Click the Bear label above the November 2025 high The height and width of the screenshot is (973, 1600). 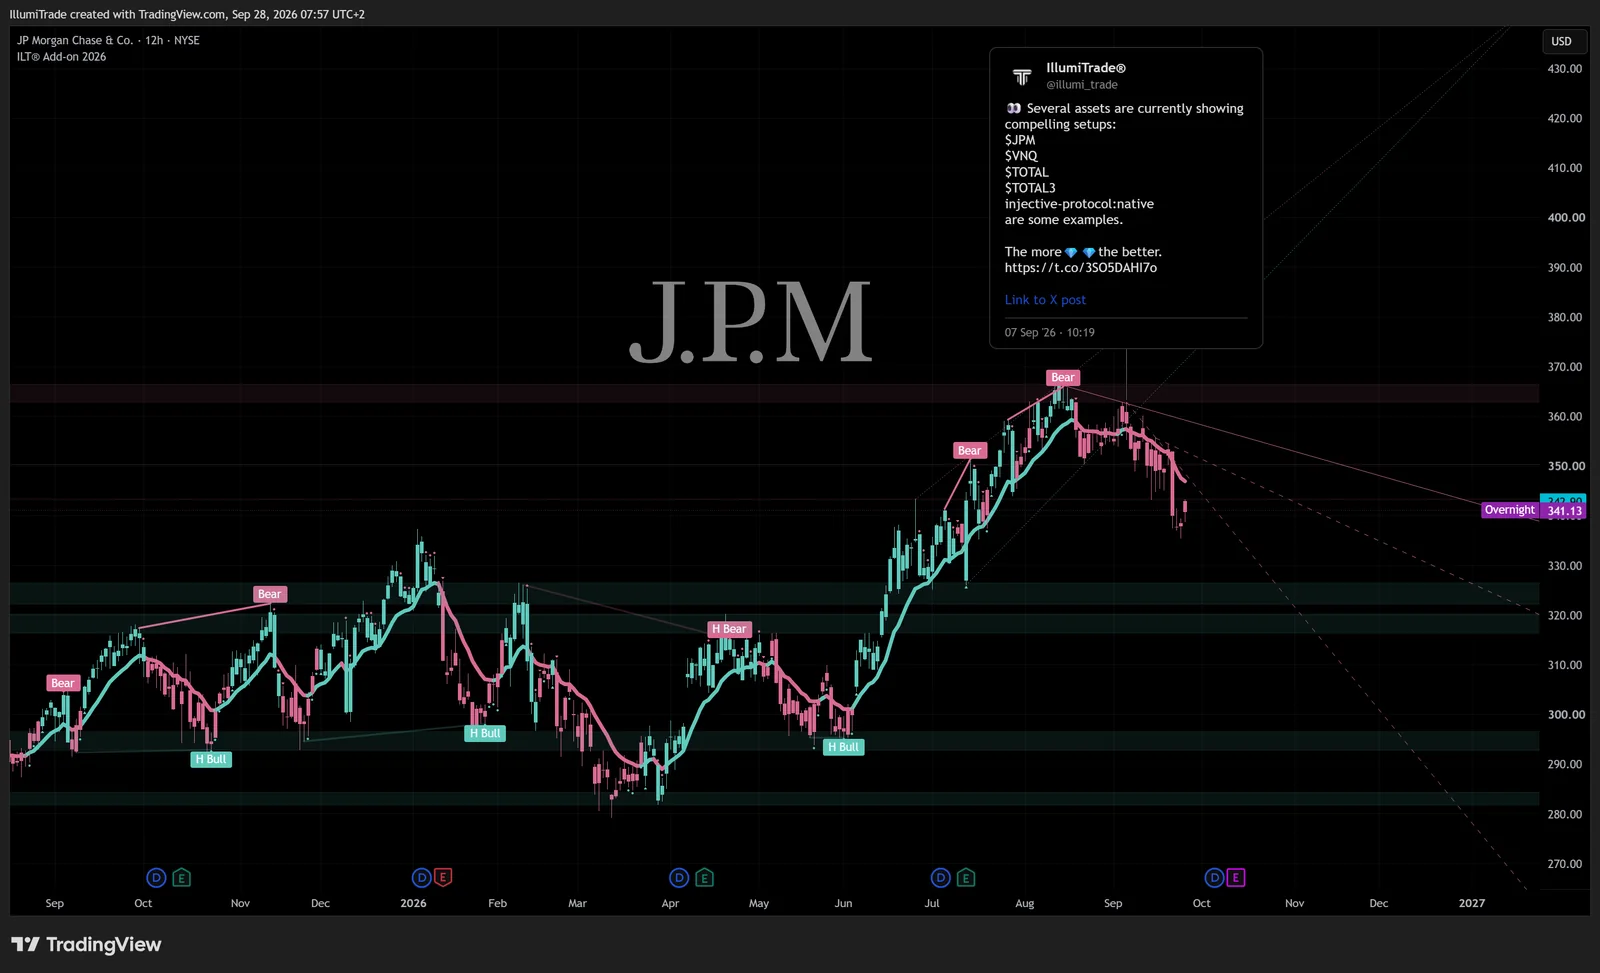pos(270,594)
